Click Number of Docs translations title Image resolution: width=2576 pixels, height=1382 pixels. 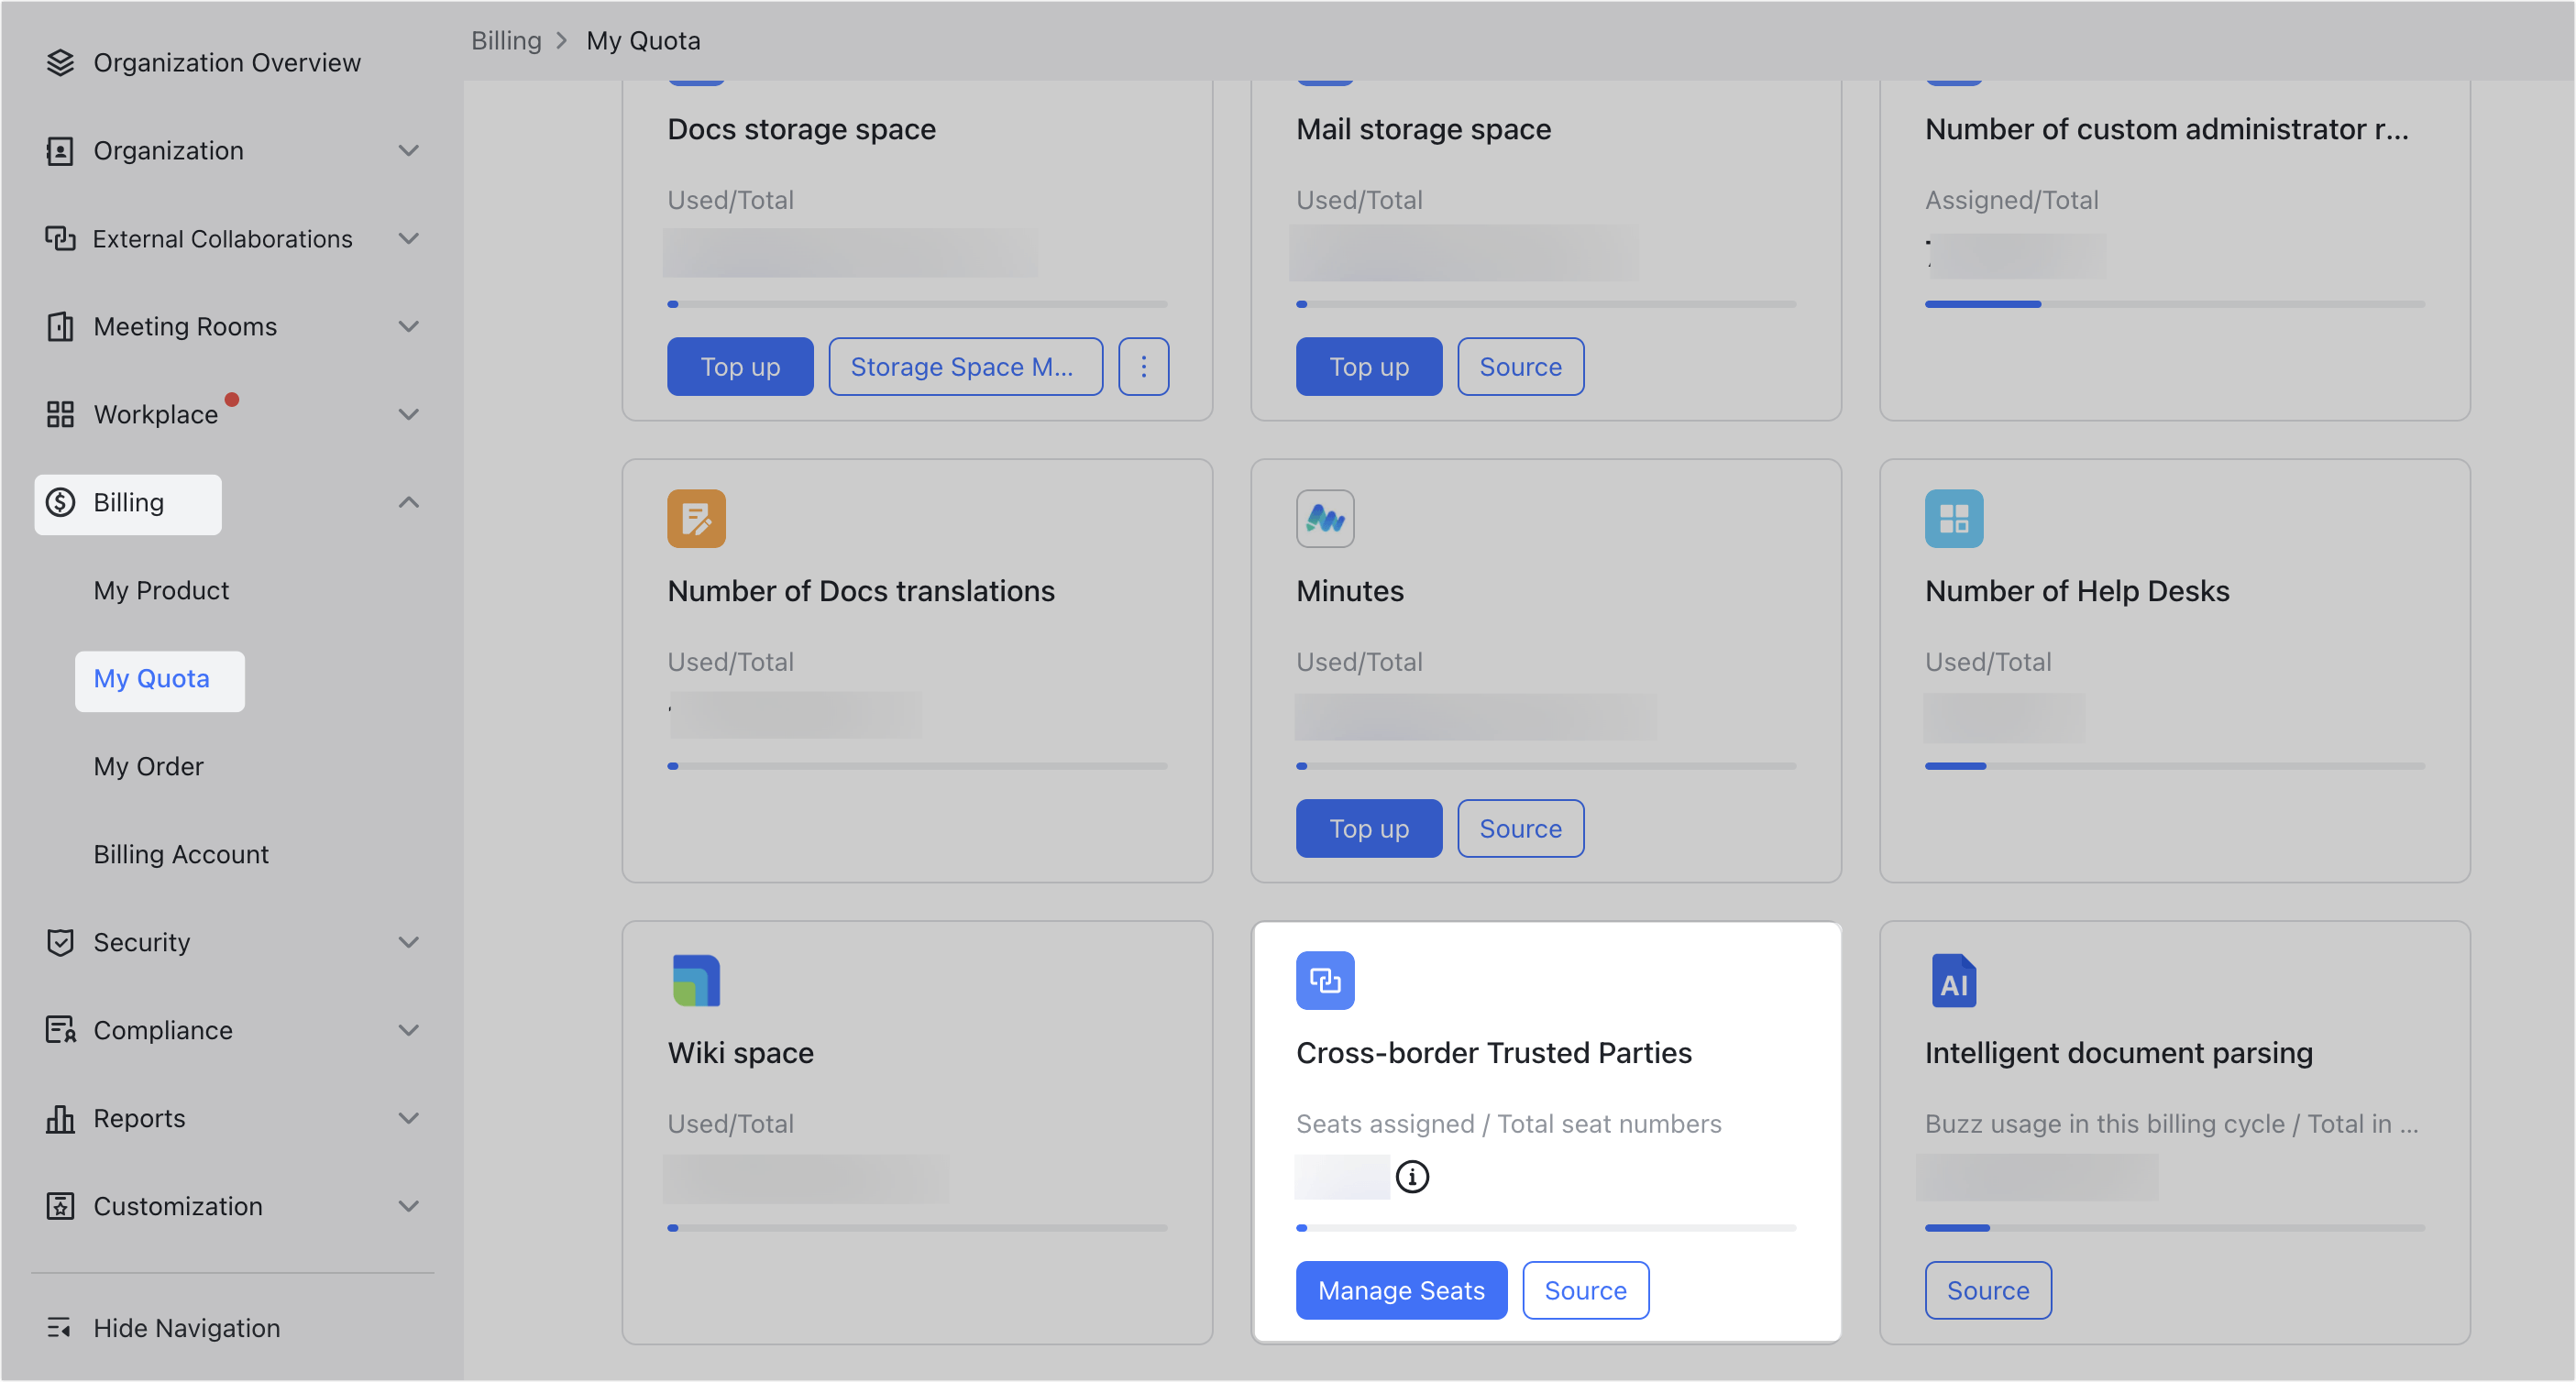point(861,591)
